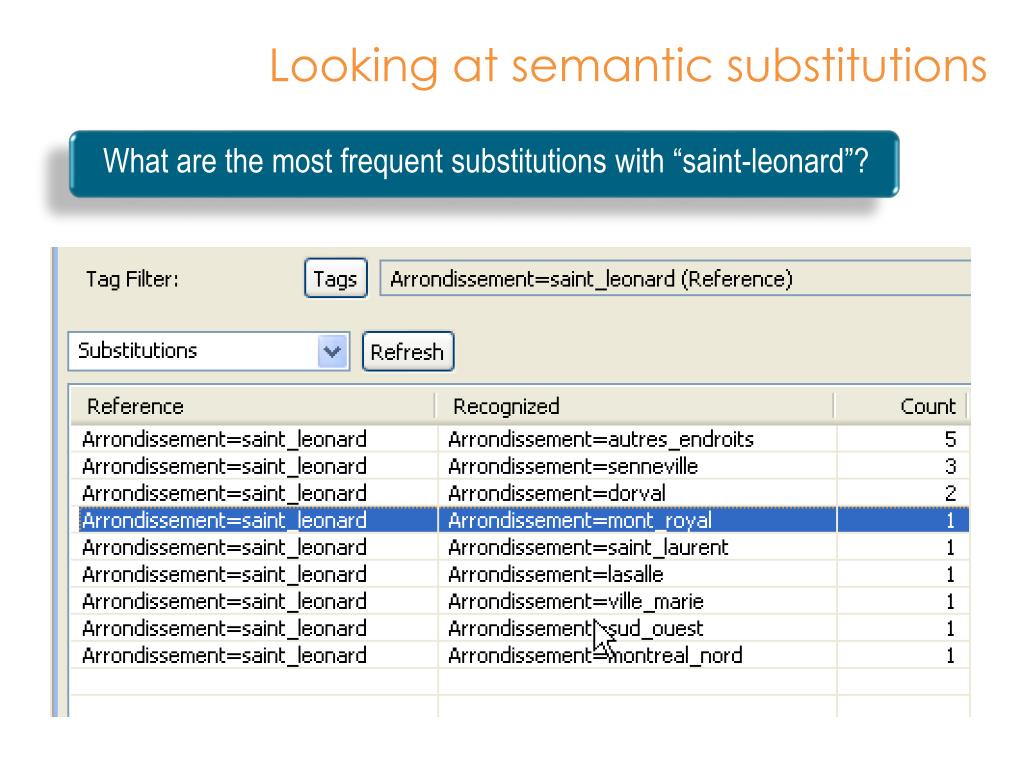Open the Substitutions dropdown arrow
The image size is (1024, 768).
[332, 352]
